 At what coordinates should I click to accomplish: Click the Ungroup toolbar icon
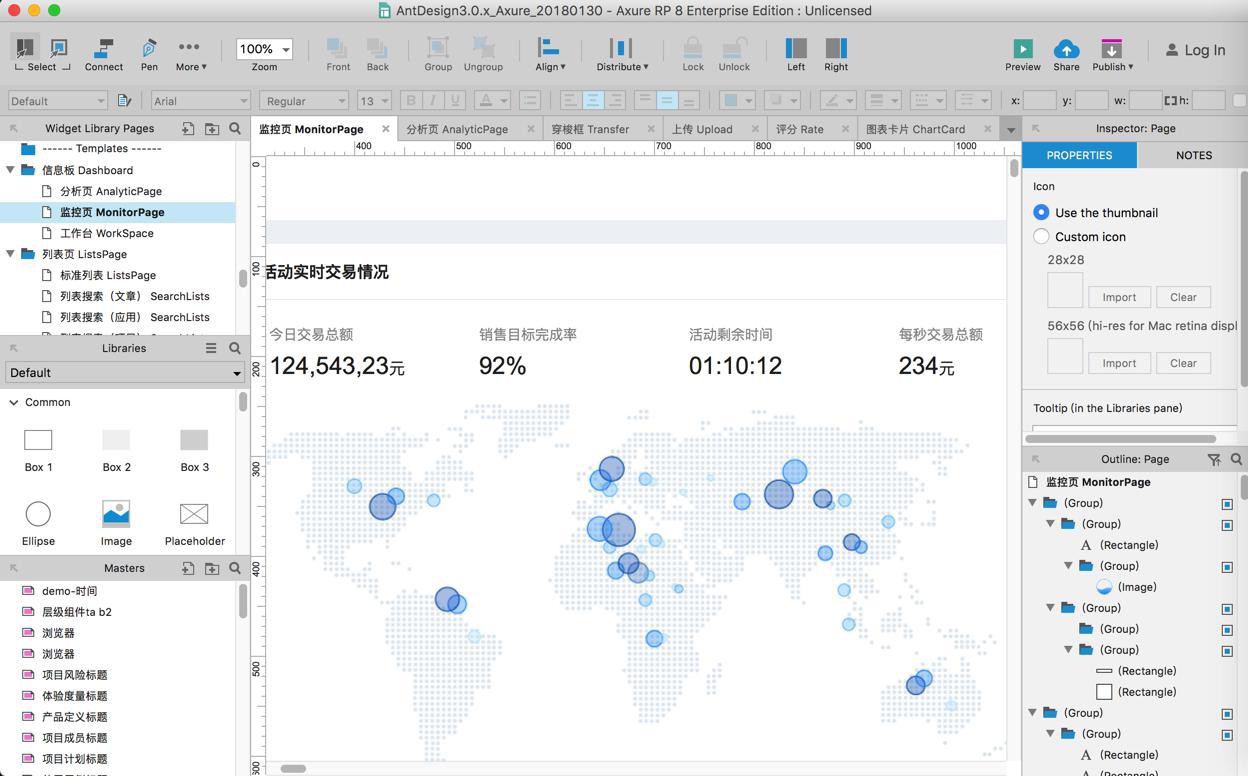(x=483, y=48)
